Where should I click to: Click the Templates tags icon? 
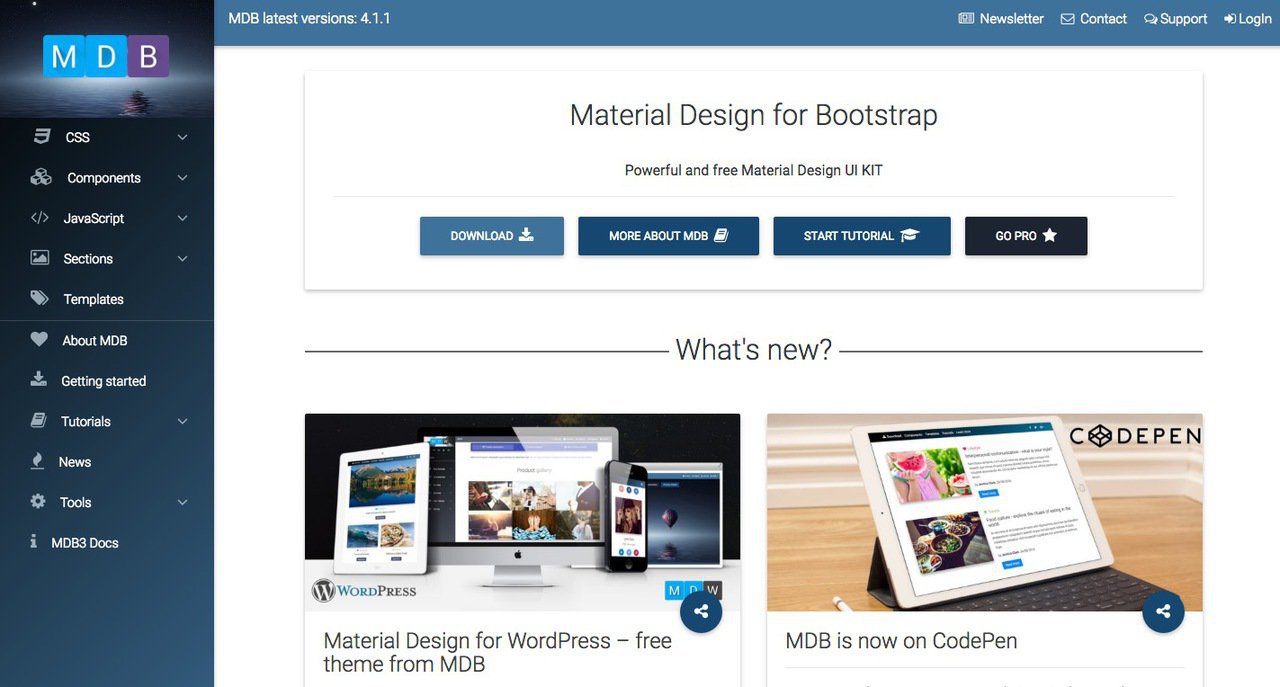point(40,298)
